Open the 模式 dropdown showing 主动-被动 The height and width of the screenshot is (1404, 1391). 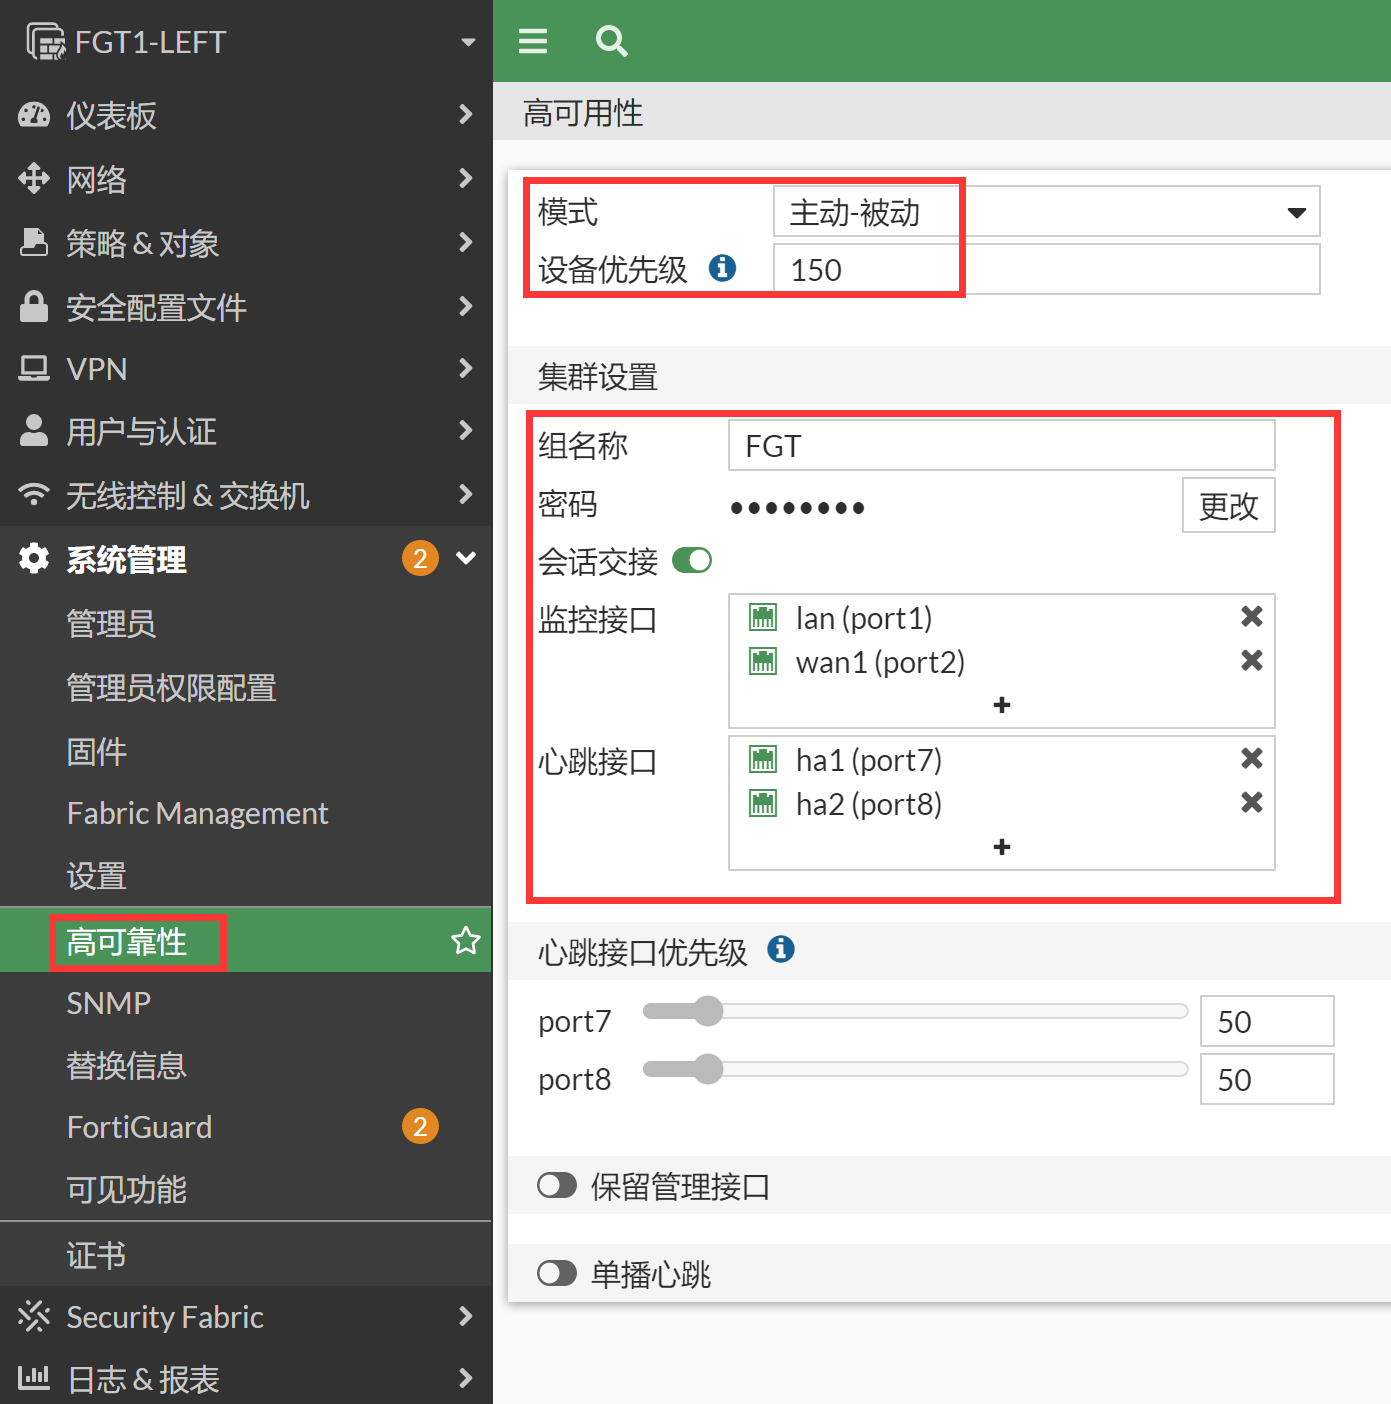pyautogui.click(x=1046, y=212)
